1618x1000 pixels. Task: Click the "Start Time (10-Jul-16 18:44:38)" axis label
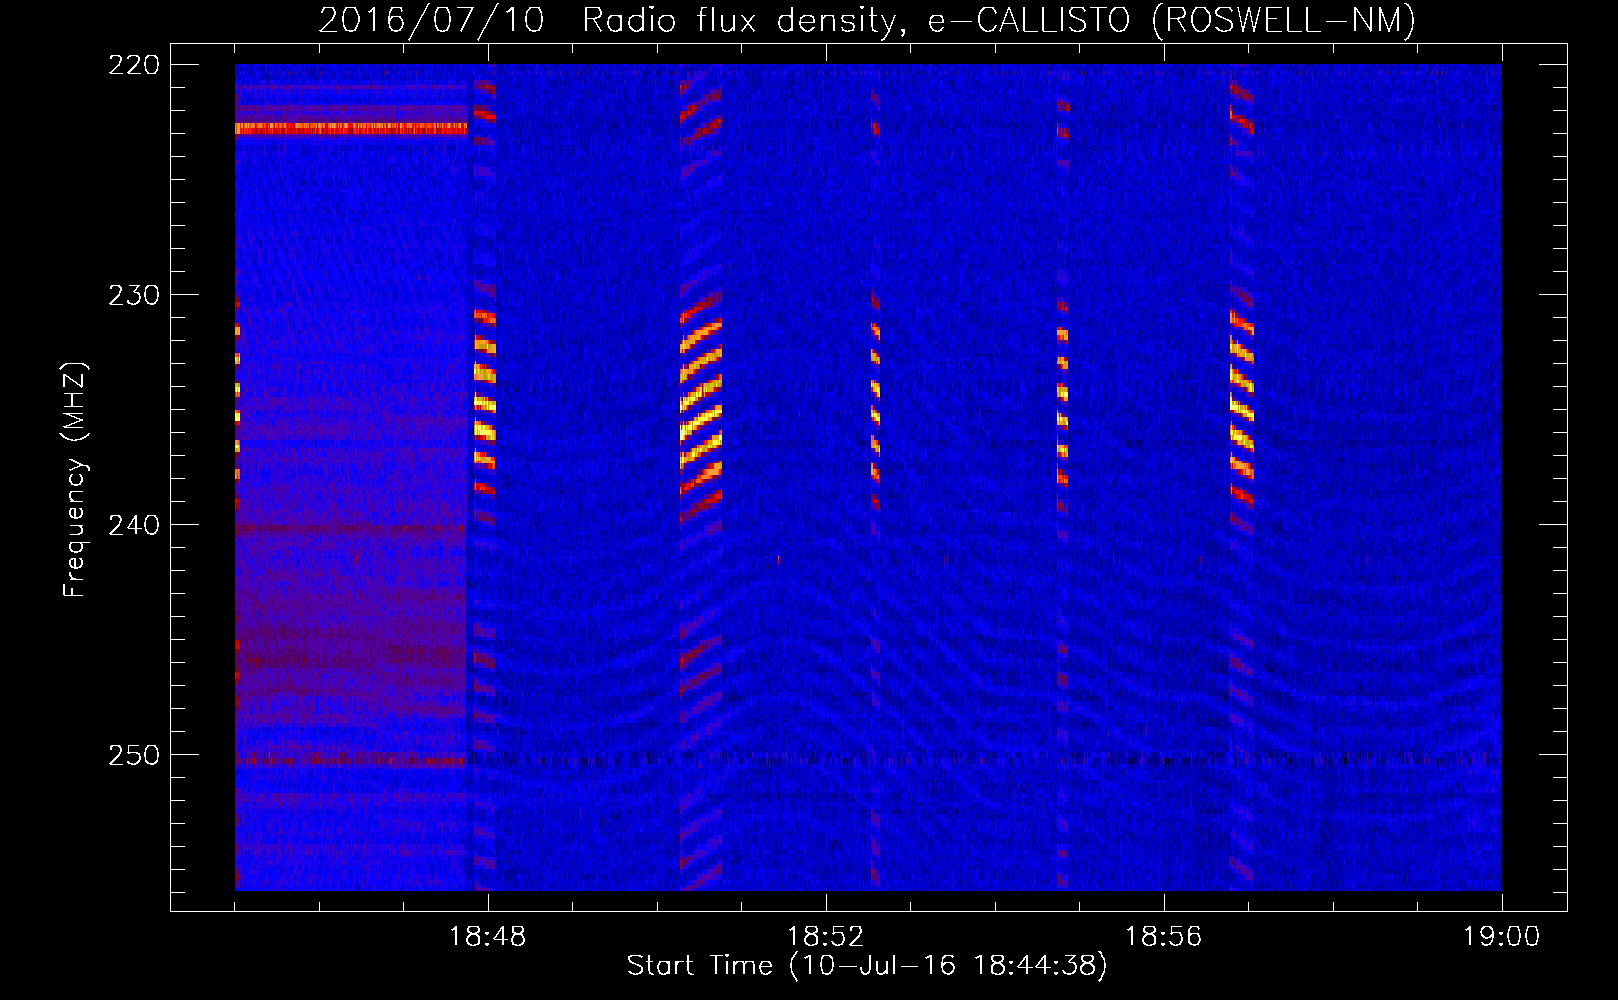[867, 966]
